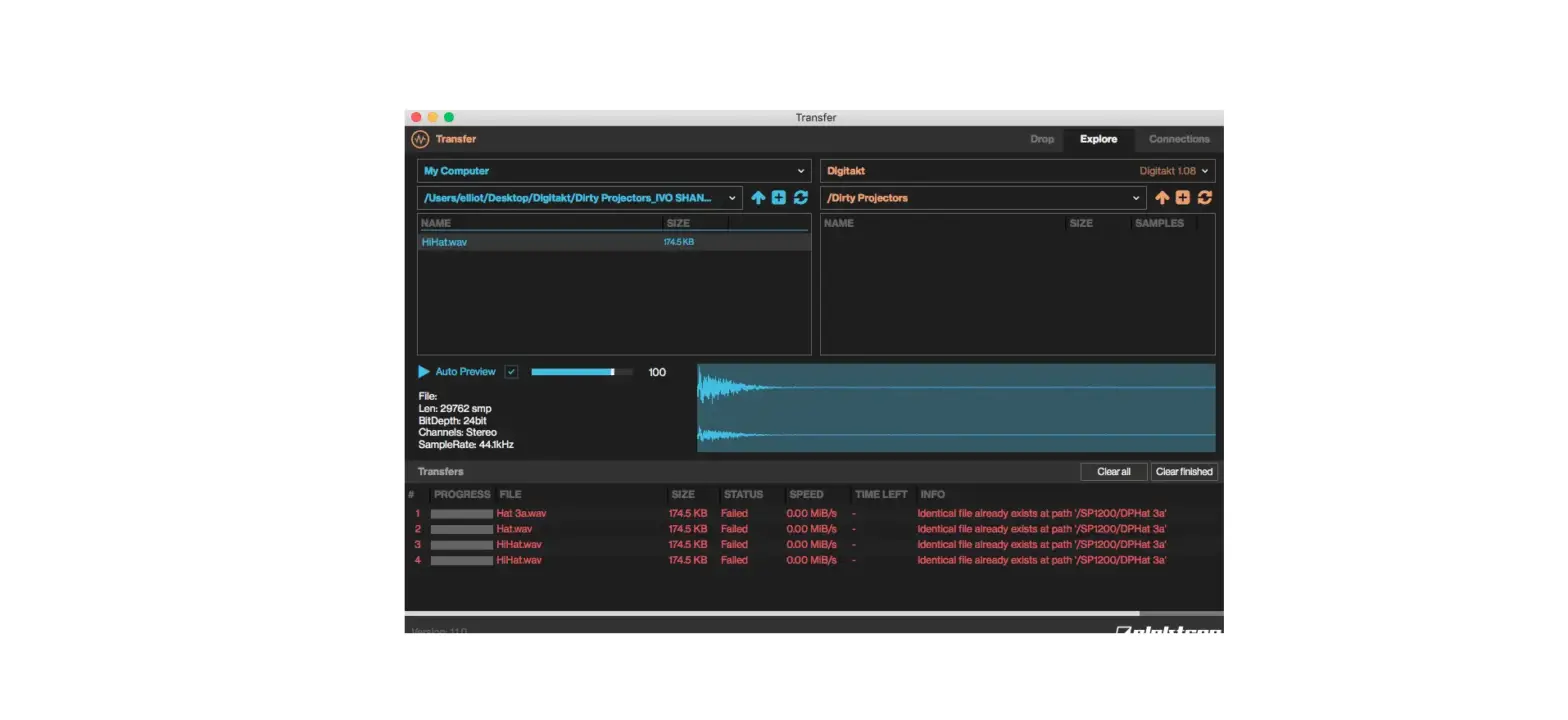Sort local files by SIZE column
Image resolution: width=1568 pixels, height=720 pixels.
coord(678,223)
